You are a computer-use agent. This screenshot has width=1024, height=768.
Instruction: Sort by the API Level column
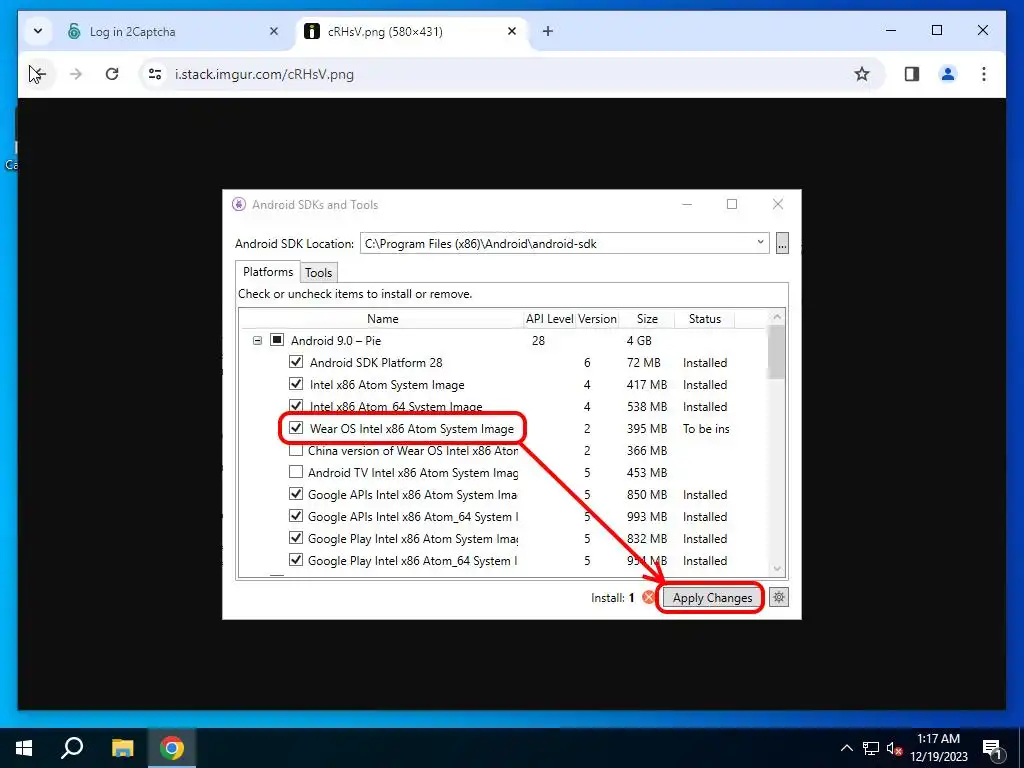[x=550, y=319]
